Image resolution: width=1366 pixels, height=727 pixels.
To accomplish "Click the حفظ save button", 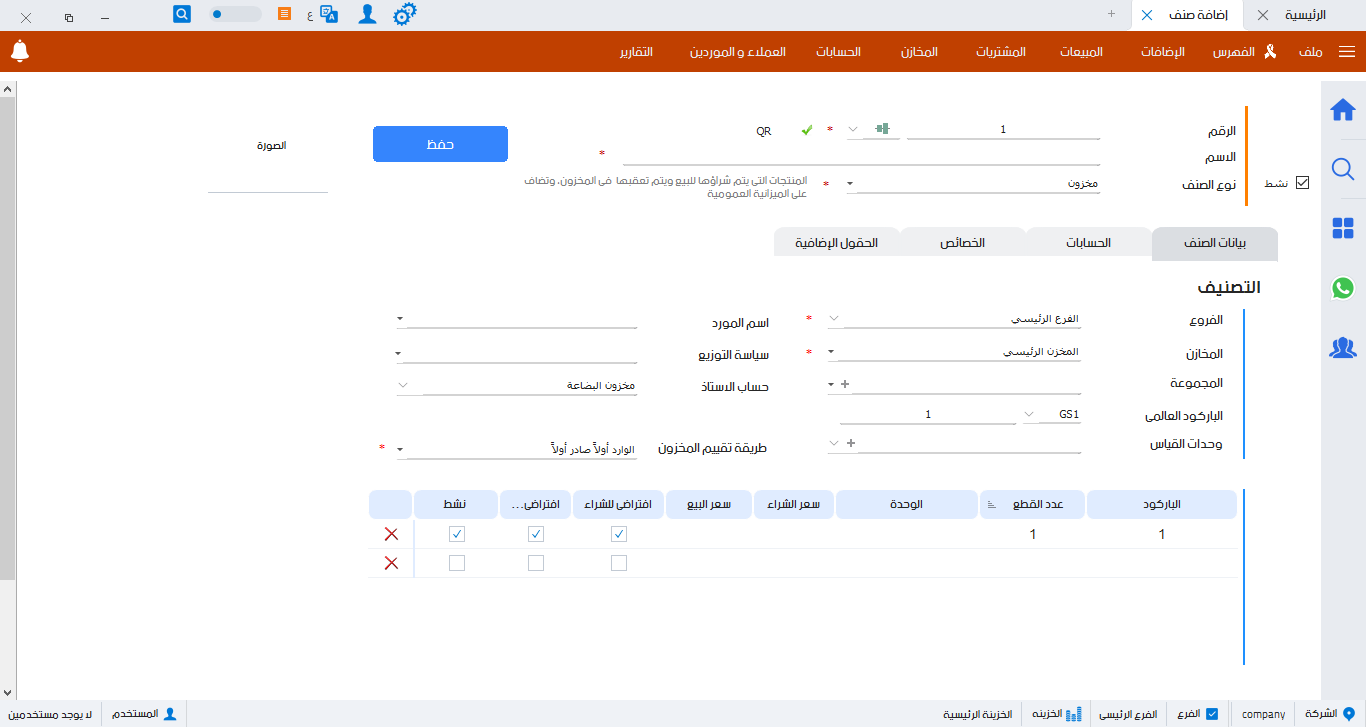I will tap(440, 143).
